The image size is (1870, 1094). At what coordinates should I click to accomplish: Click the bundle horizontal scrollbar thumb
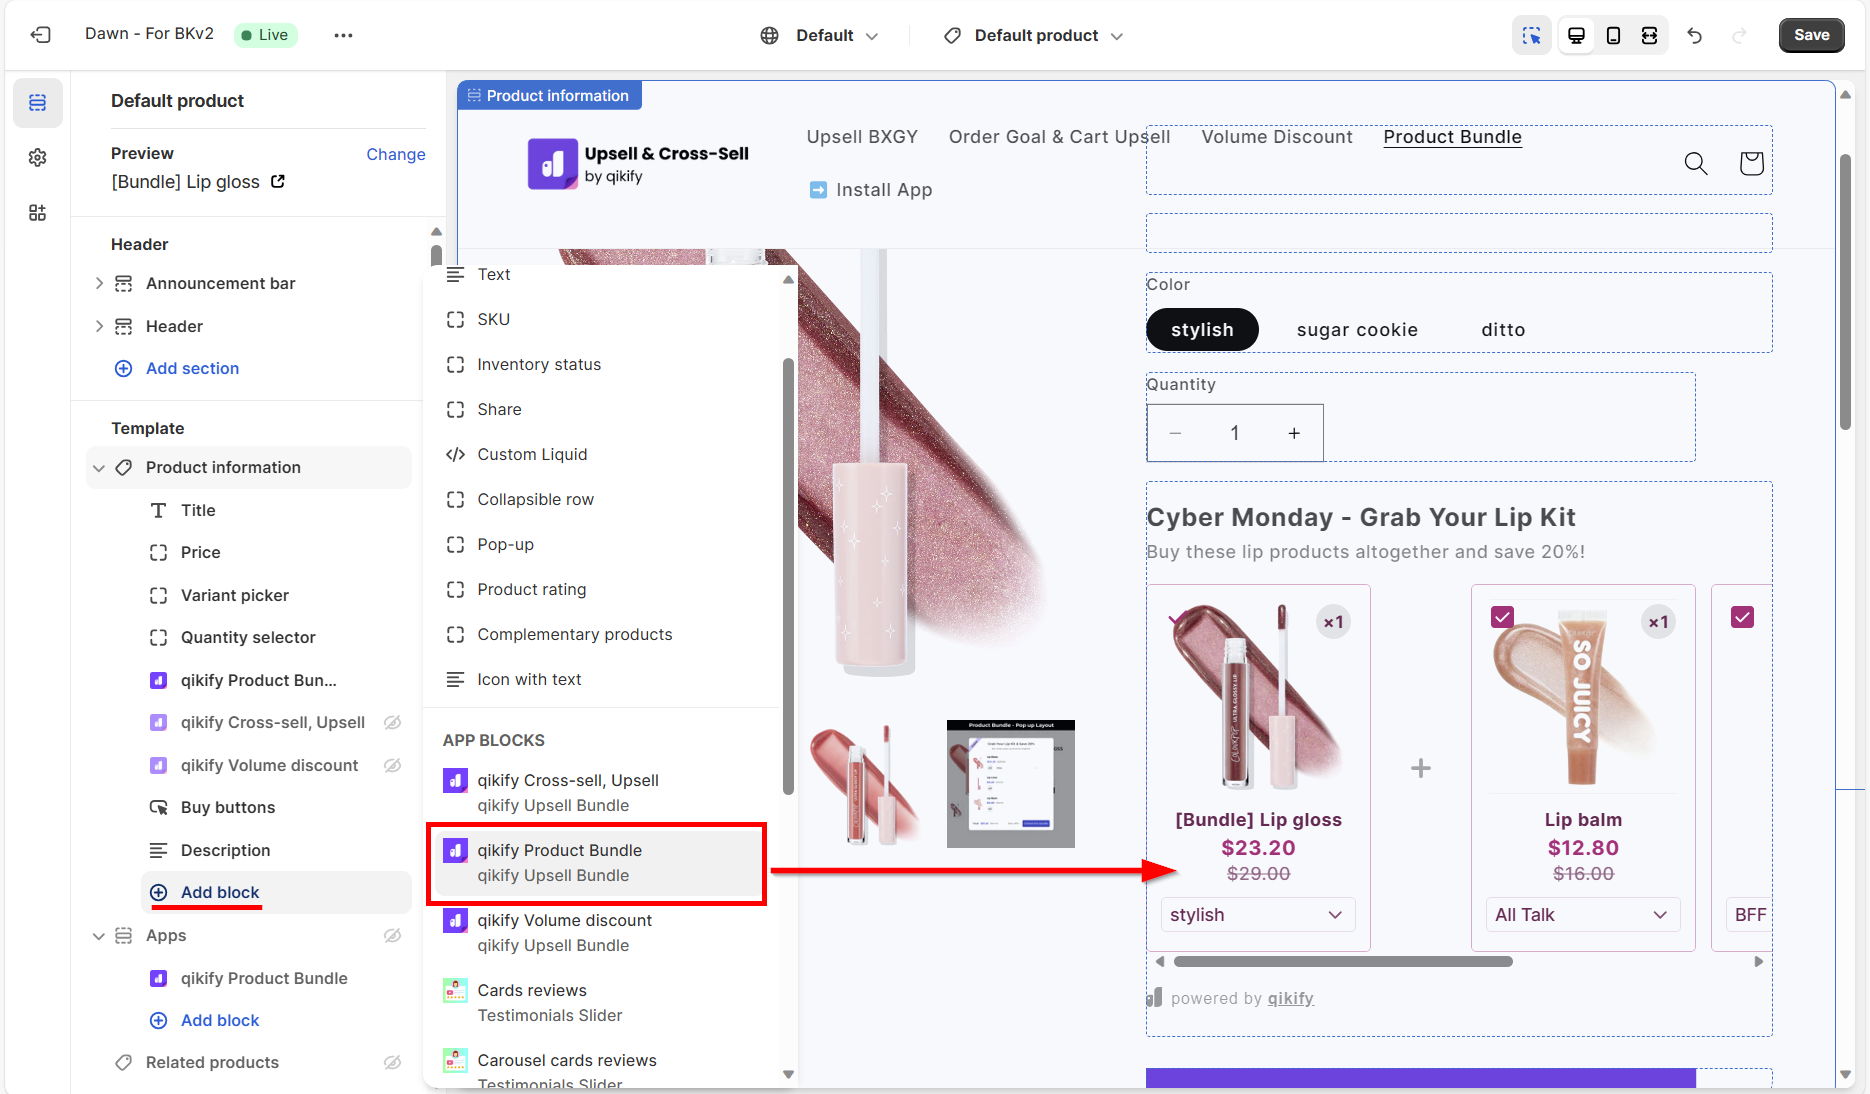pos(1343,962)
